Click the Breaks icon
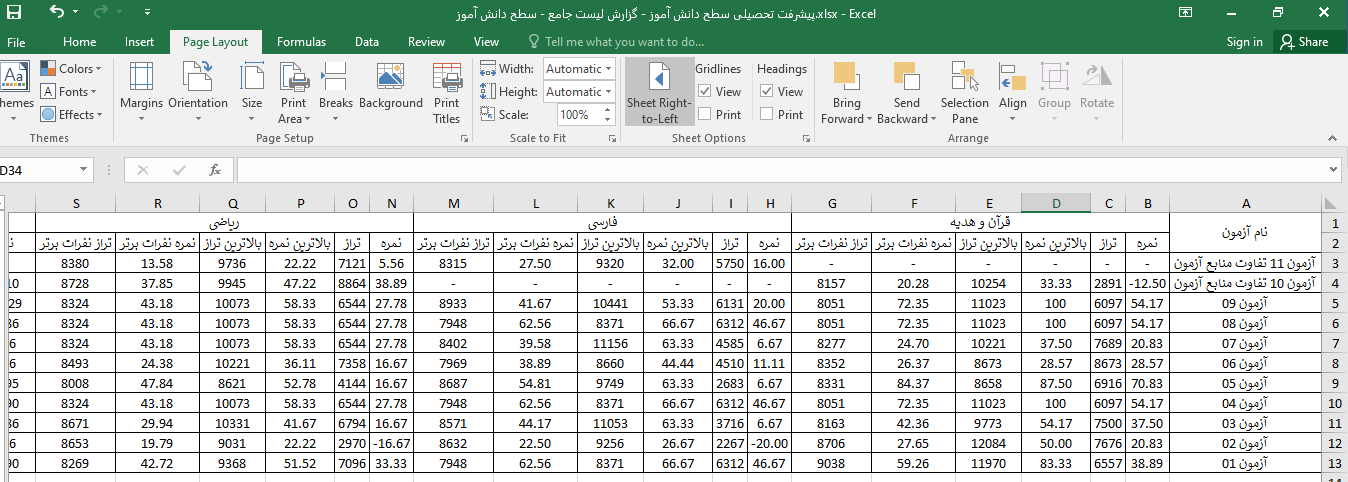 point(336,77)
